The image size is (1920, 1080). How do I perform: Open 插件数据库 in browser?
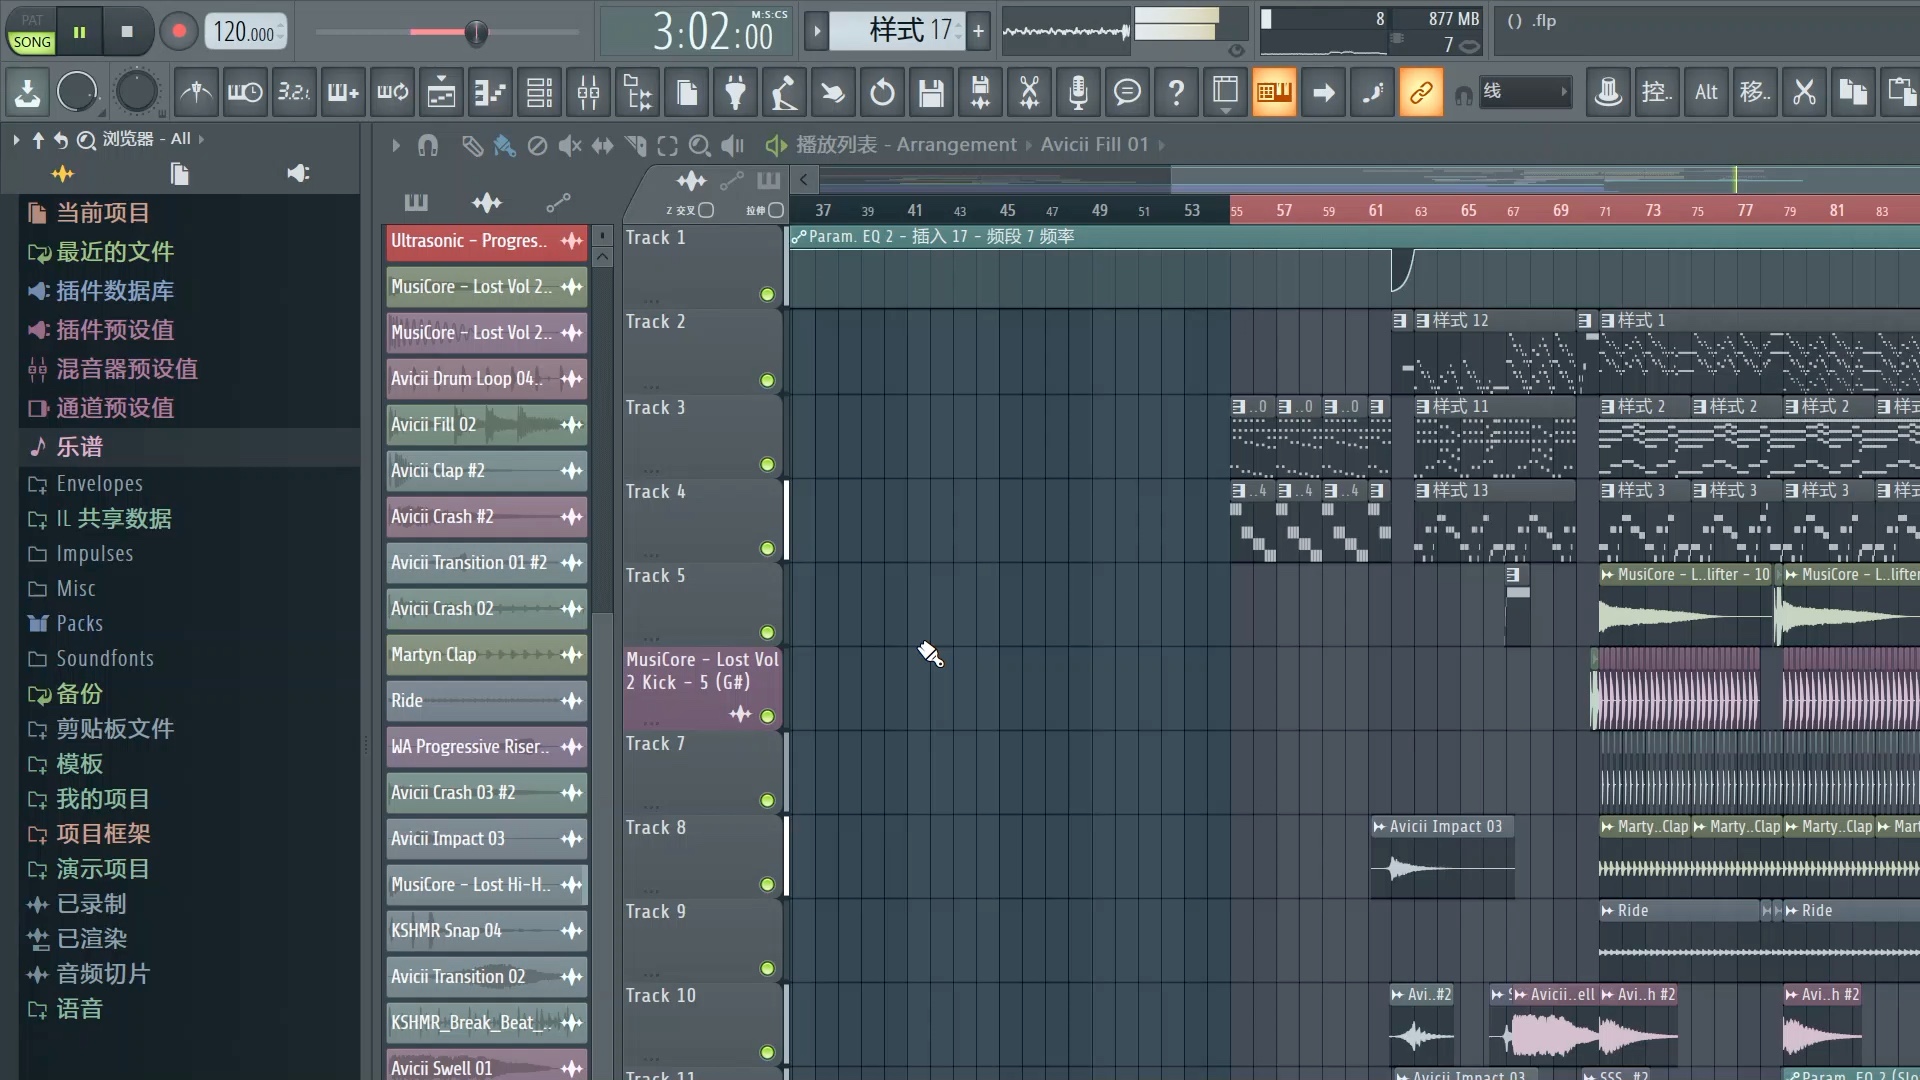(114, 291)
